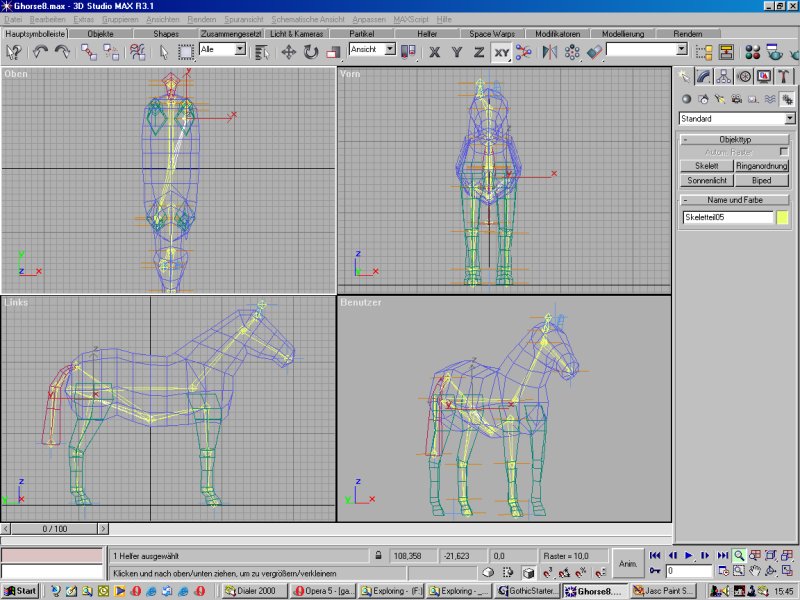Select the Move transform tool
This screenshot has width=800, height=600.
tap(289, 51)
